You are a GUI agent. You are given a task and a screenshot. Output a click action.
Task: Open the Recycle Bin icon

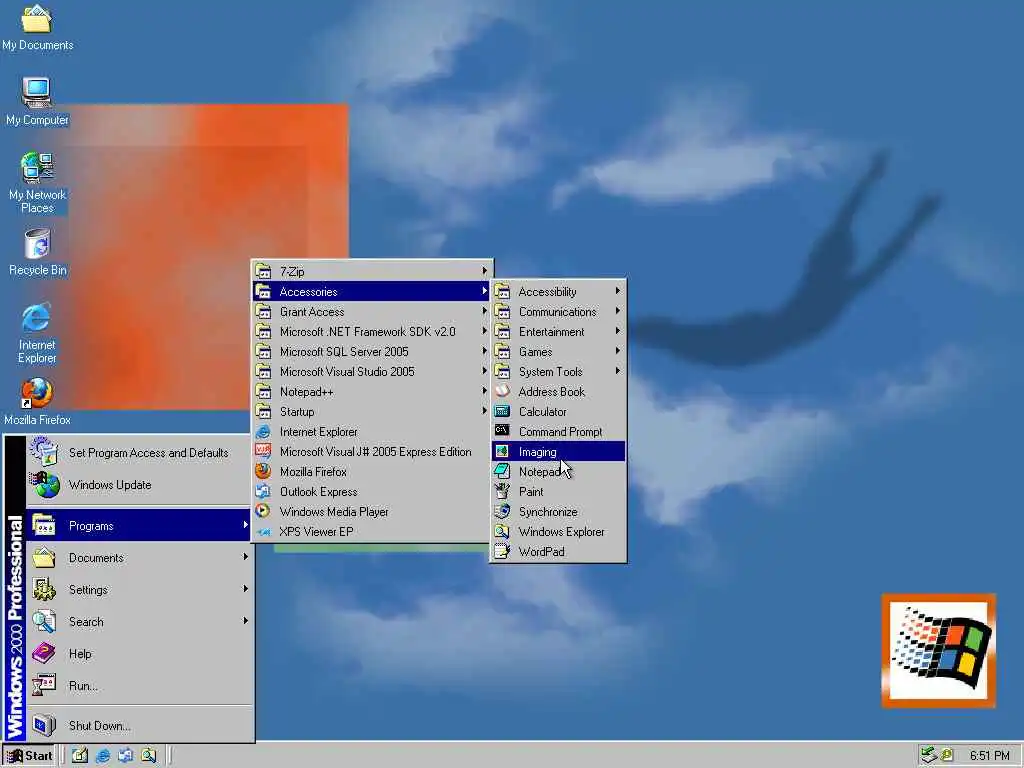(37, 252)
